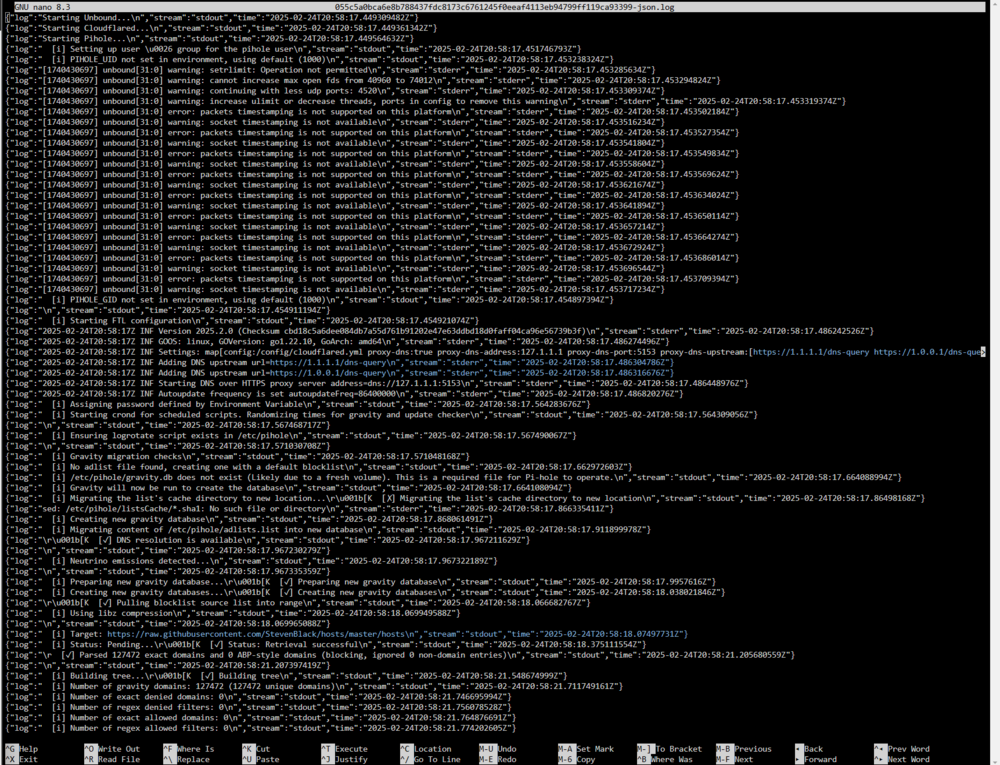Open 1.1.1.1 link in Adding DNS upstream line
1000x765 pixels.
click(330, 362)
